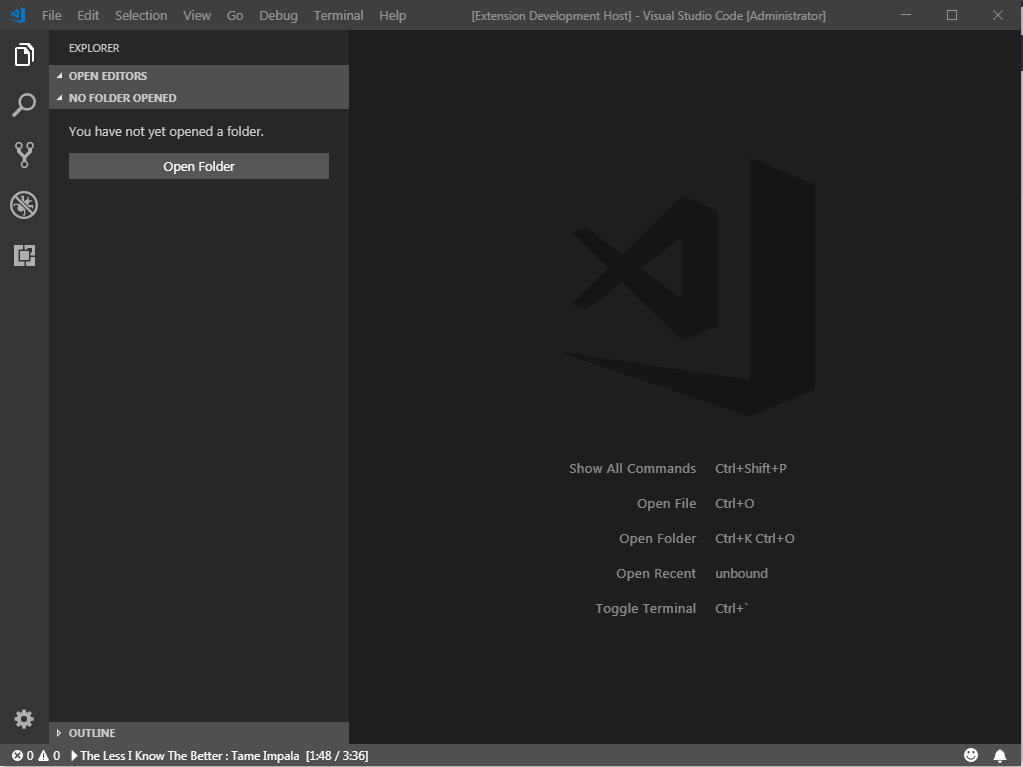This screenshot has height=767, width=1023.
Task: Open the feedback smiley icon
Action: [971, 755]
